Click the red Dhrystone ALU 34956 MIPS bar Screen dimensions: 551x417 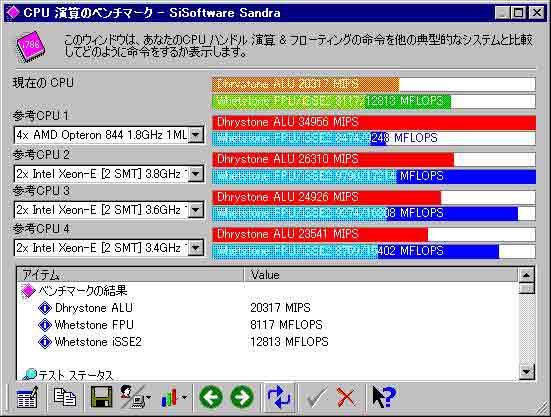(374, 123)
